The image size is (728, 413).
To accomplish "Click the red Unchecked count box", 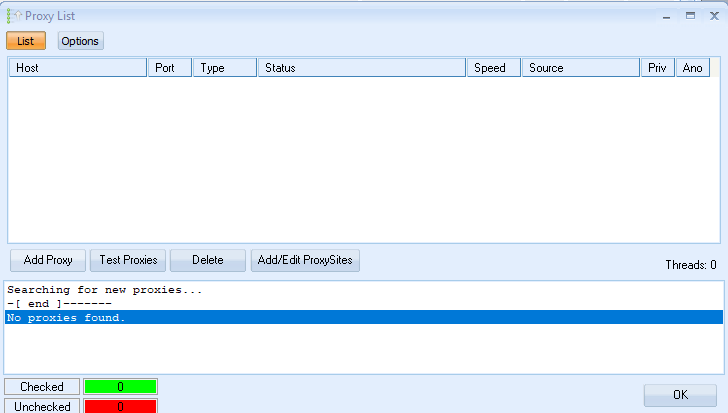I will [x=120, y=406].
